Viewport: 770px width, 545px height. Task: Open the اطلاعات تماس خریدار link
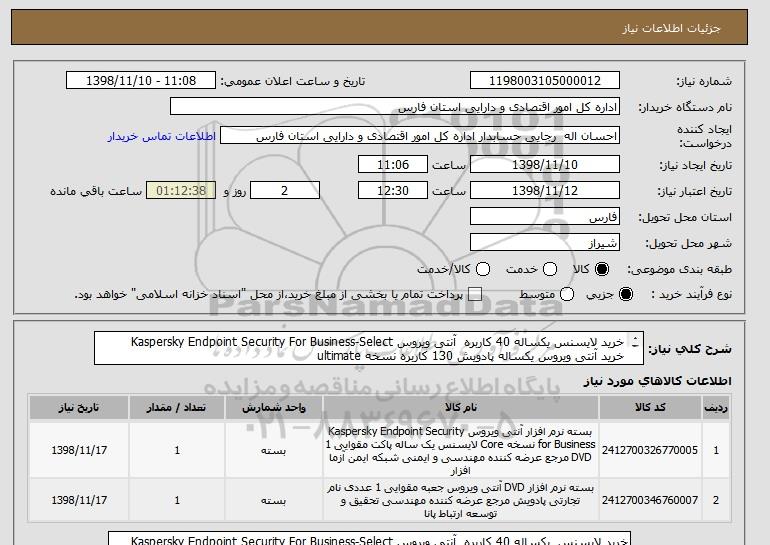coord(162,136)
